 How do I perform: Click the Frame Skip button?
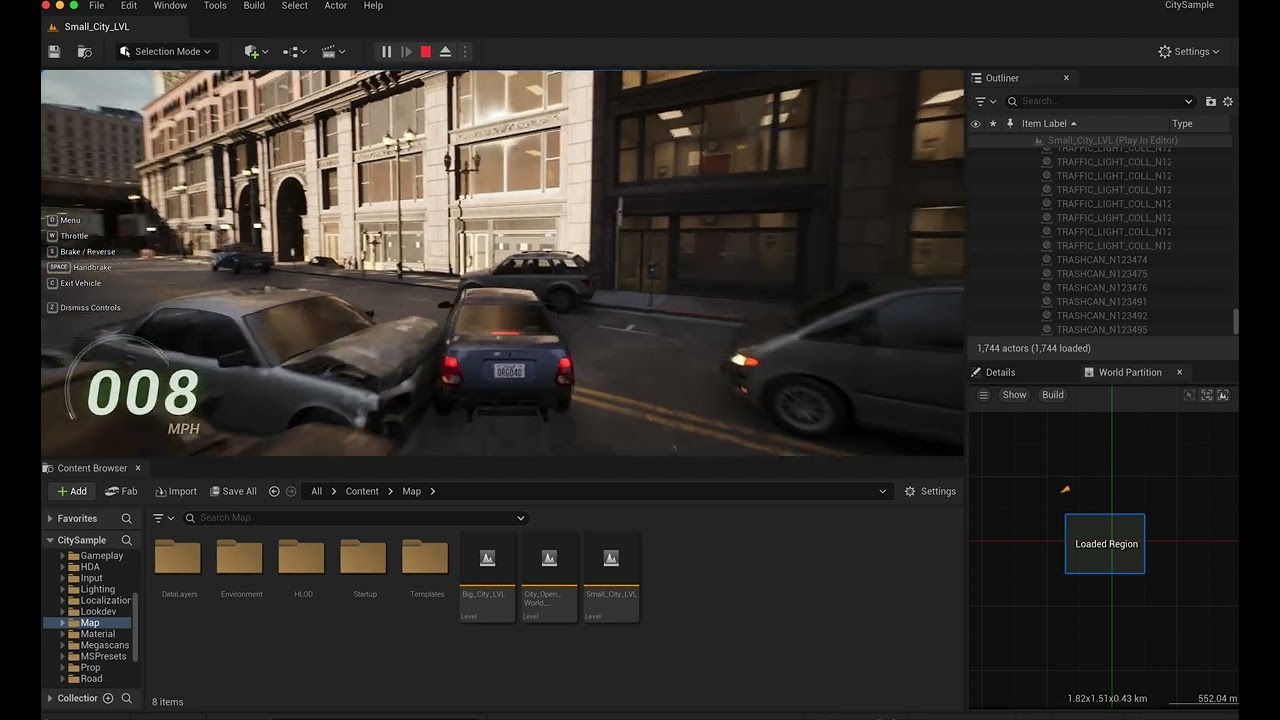406,52
